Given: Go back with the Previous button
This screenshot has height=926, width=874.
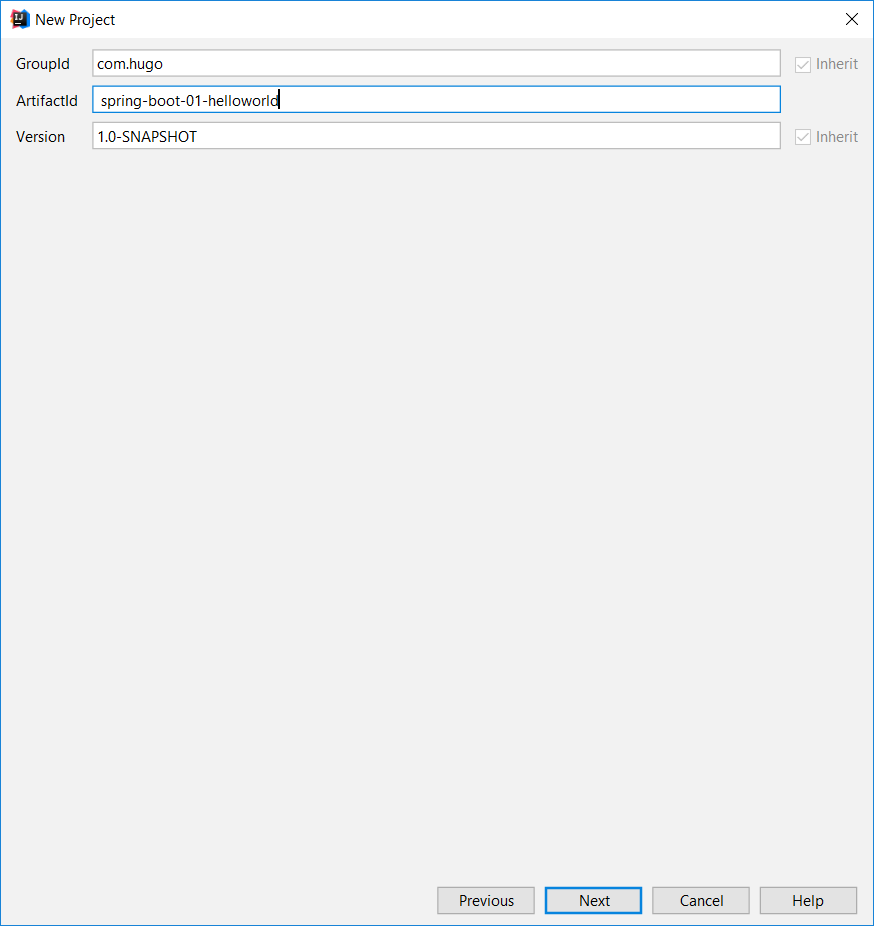Looking at the screenshot, I should coord(486,901).
